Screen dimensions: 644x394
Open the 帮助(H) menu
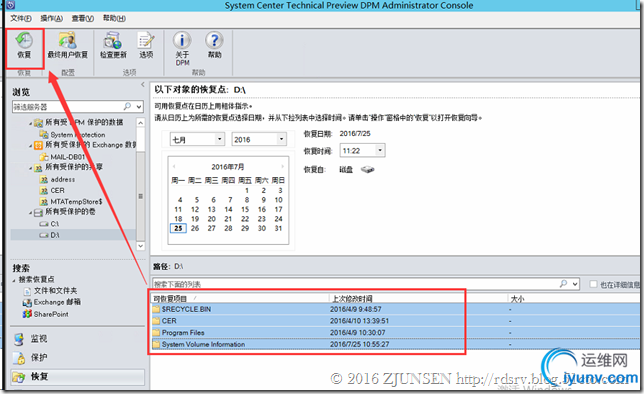114,18
